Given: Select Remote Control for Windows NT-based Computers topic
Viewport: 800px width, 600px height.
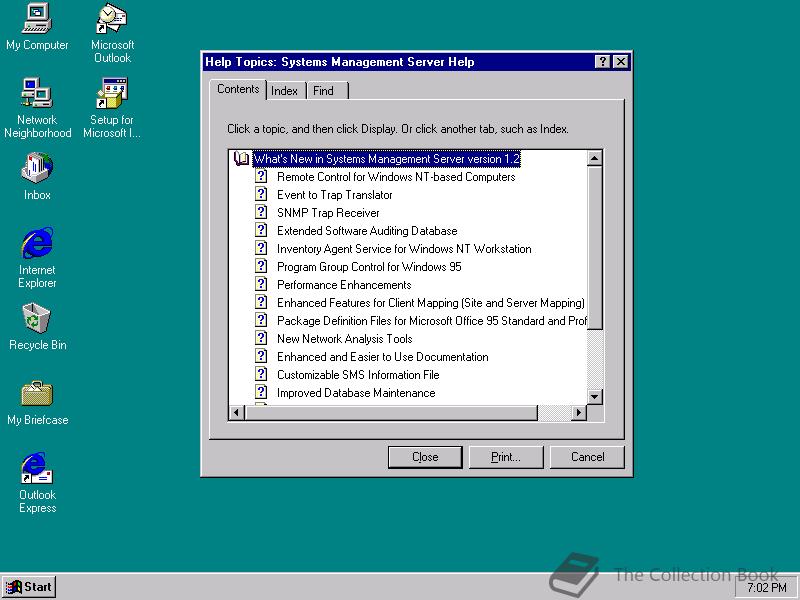Looking at the screenshot, I should 396,177.
